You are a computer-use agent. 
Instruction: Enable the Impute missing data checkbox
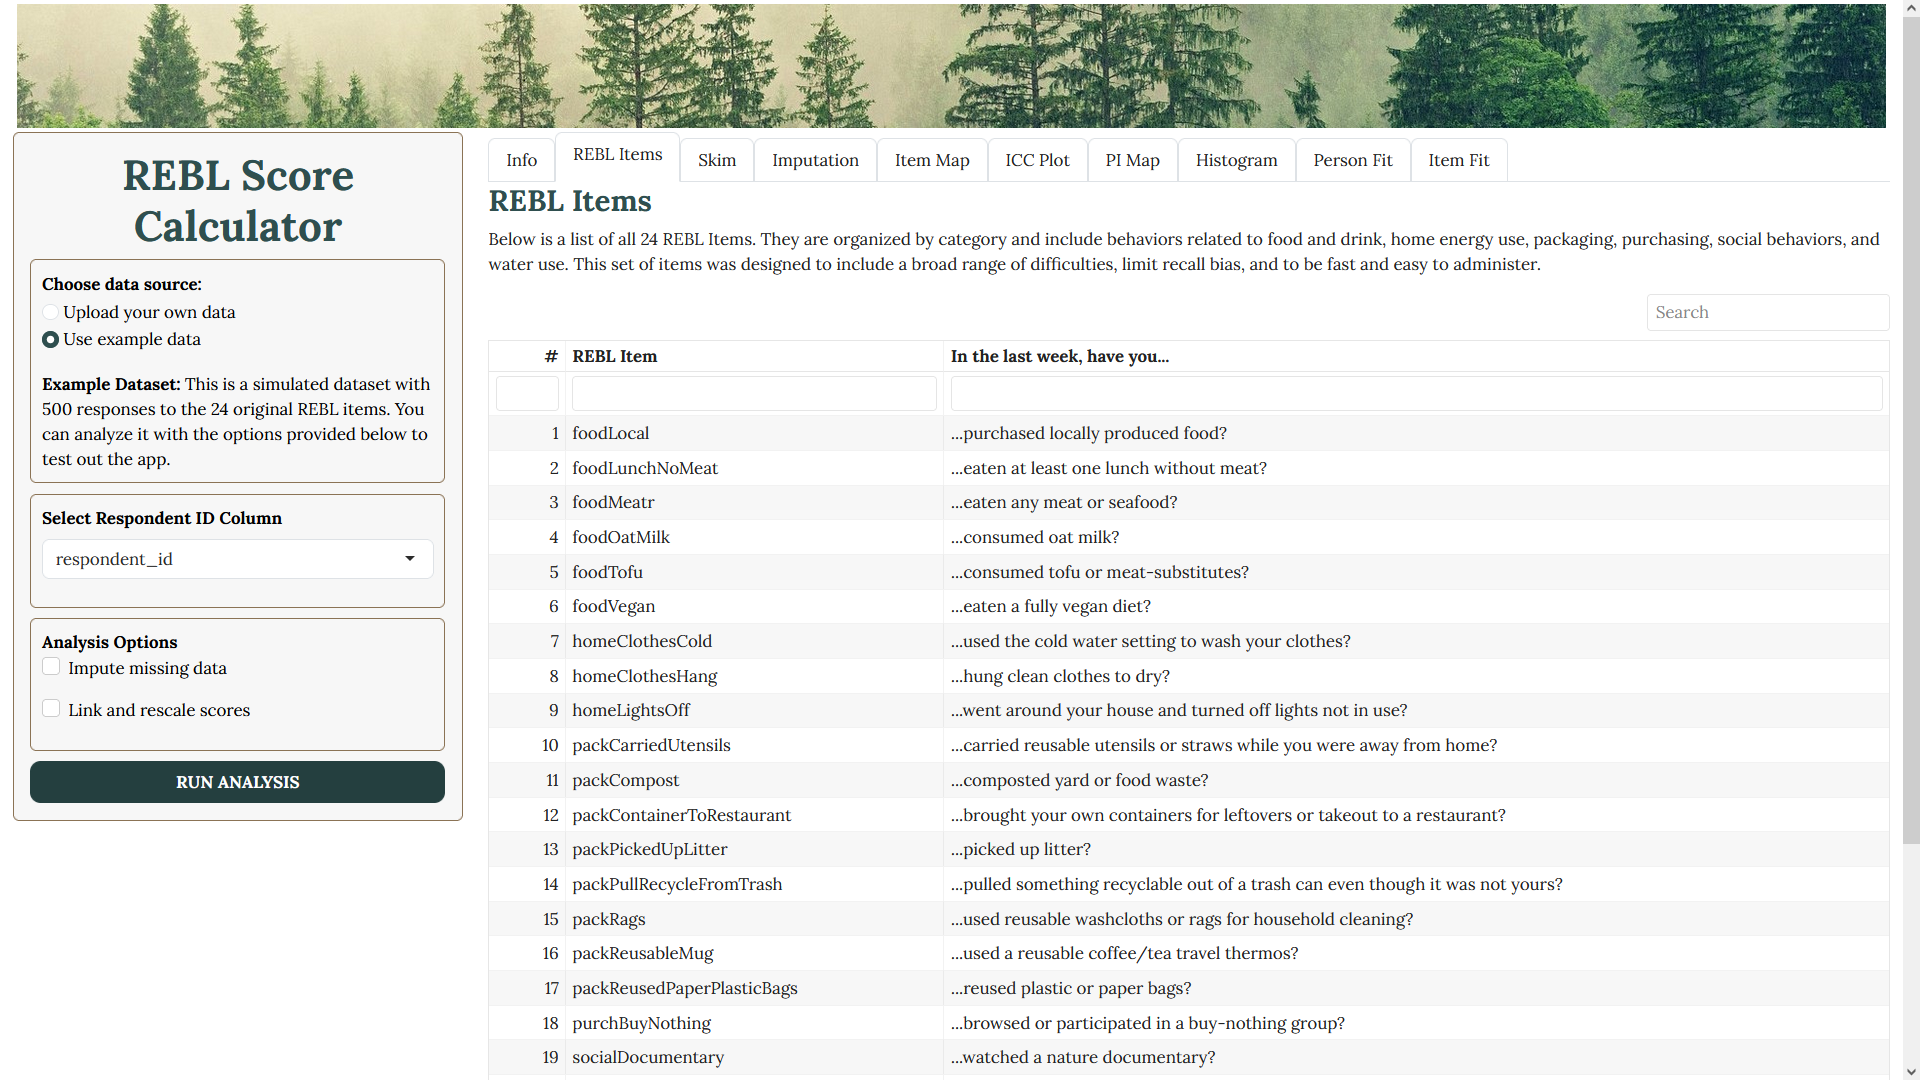(x=52, y=667)
